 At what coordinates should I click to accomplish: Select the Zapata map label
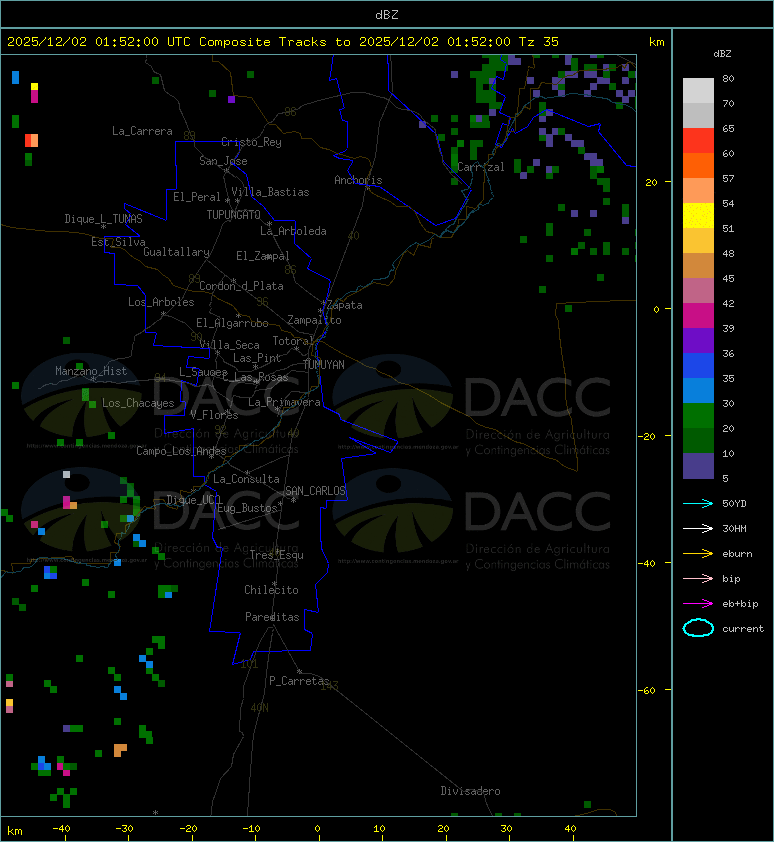point(345,305)
